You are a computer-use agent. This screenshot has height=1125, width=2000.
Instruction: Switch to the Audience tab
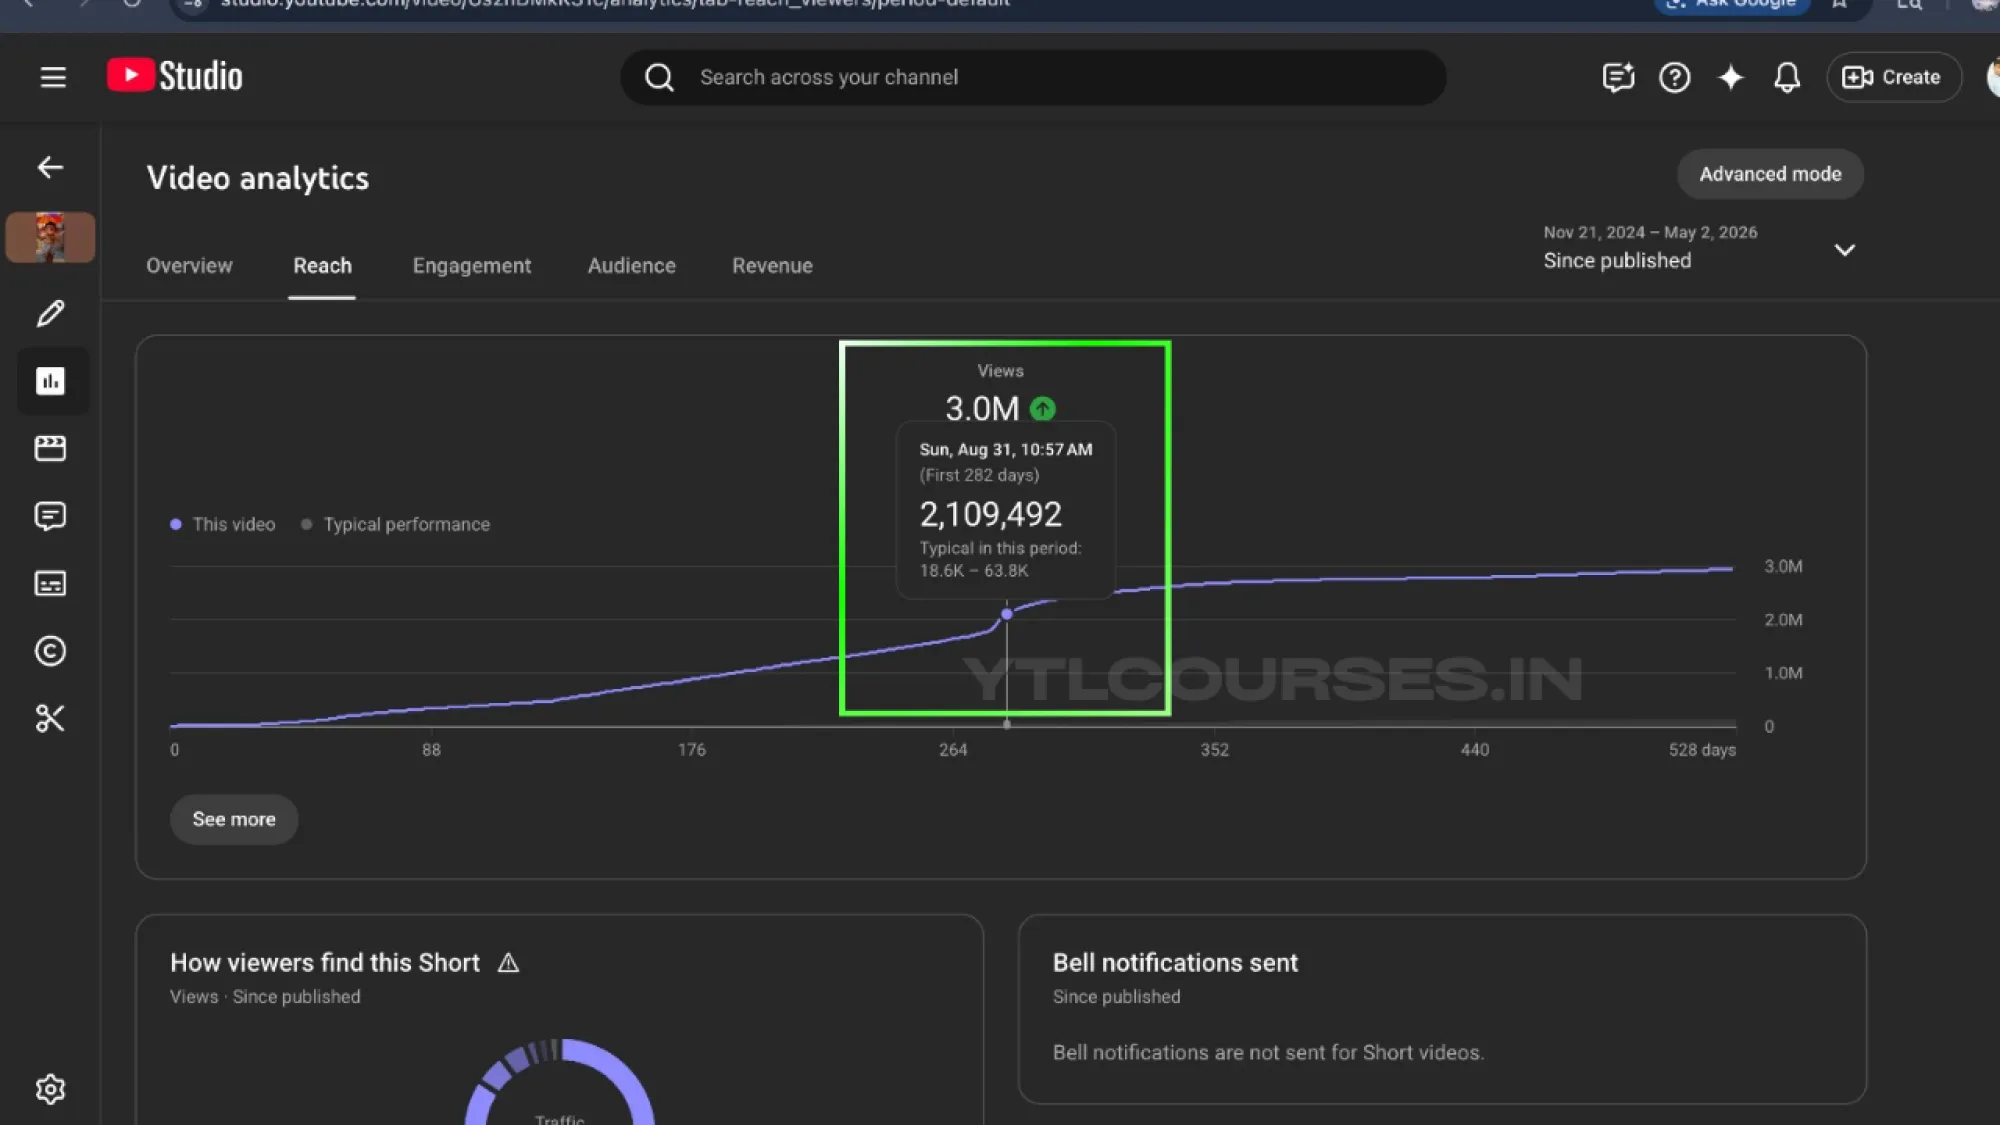coord(632,266)
